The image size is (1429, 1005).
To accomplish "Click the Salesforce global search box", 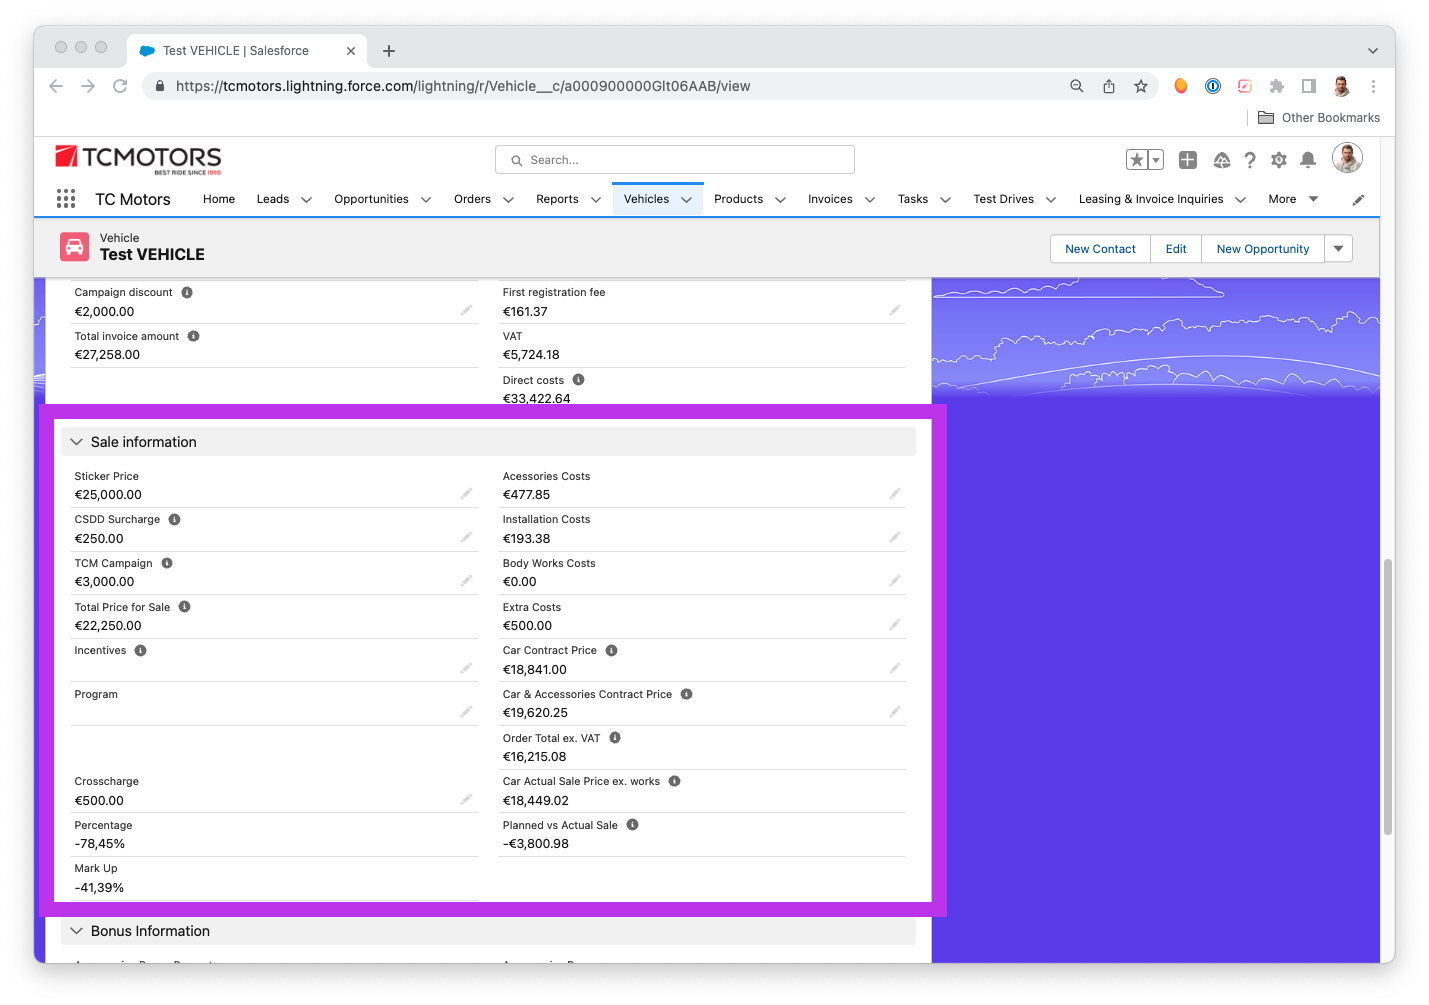I will coord(675,160).
